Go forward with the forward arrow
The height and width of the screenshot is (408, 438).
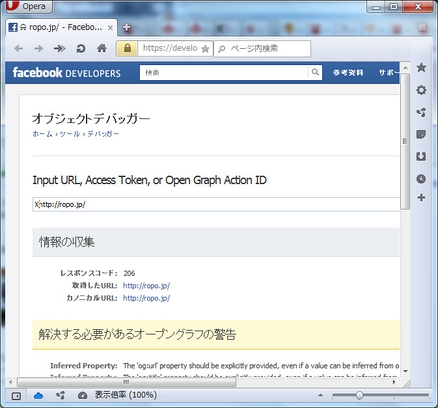point(39,49)
